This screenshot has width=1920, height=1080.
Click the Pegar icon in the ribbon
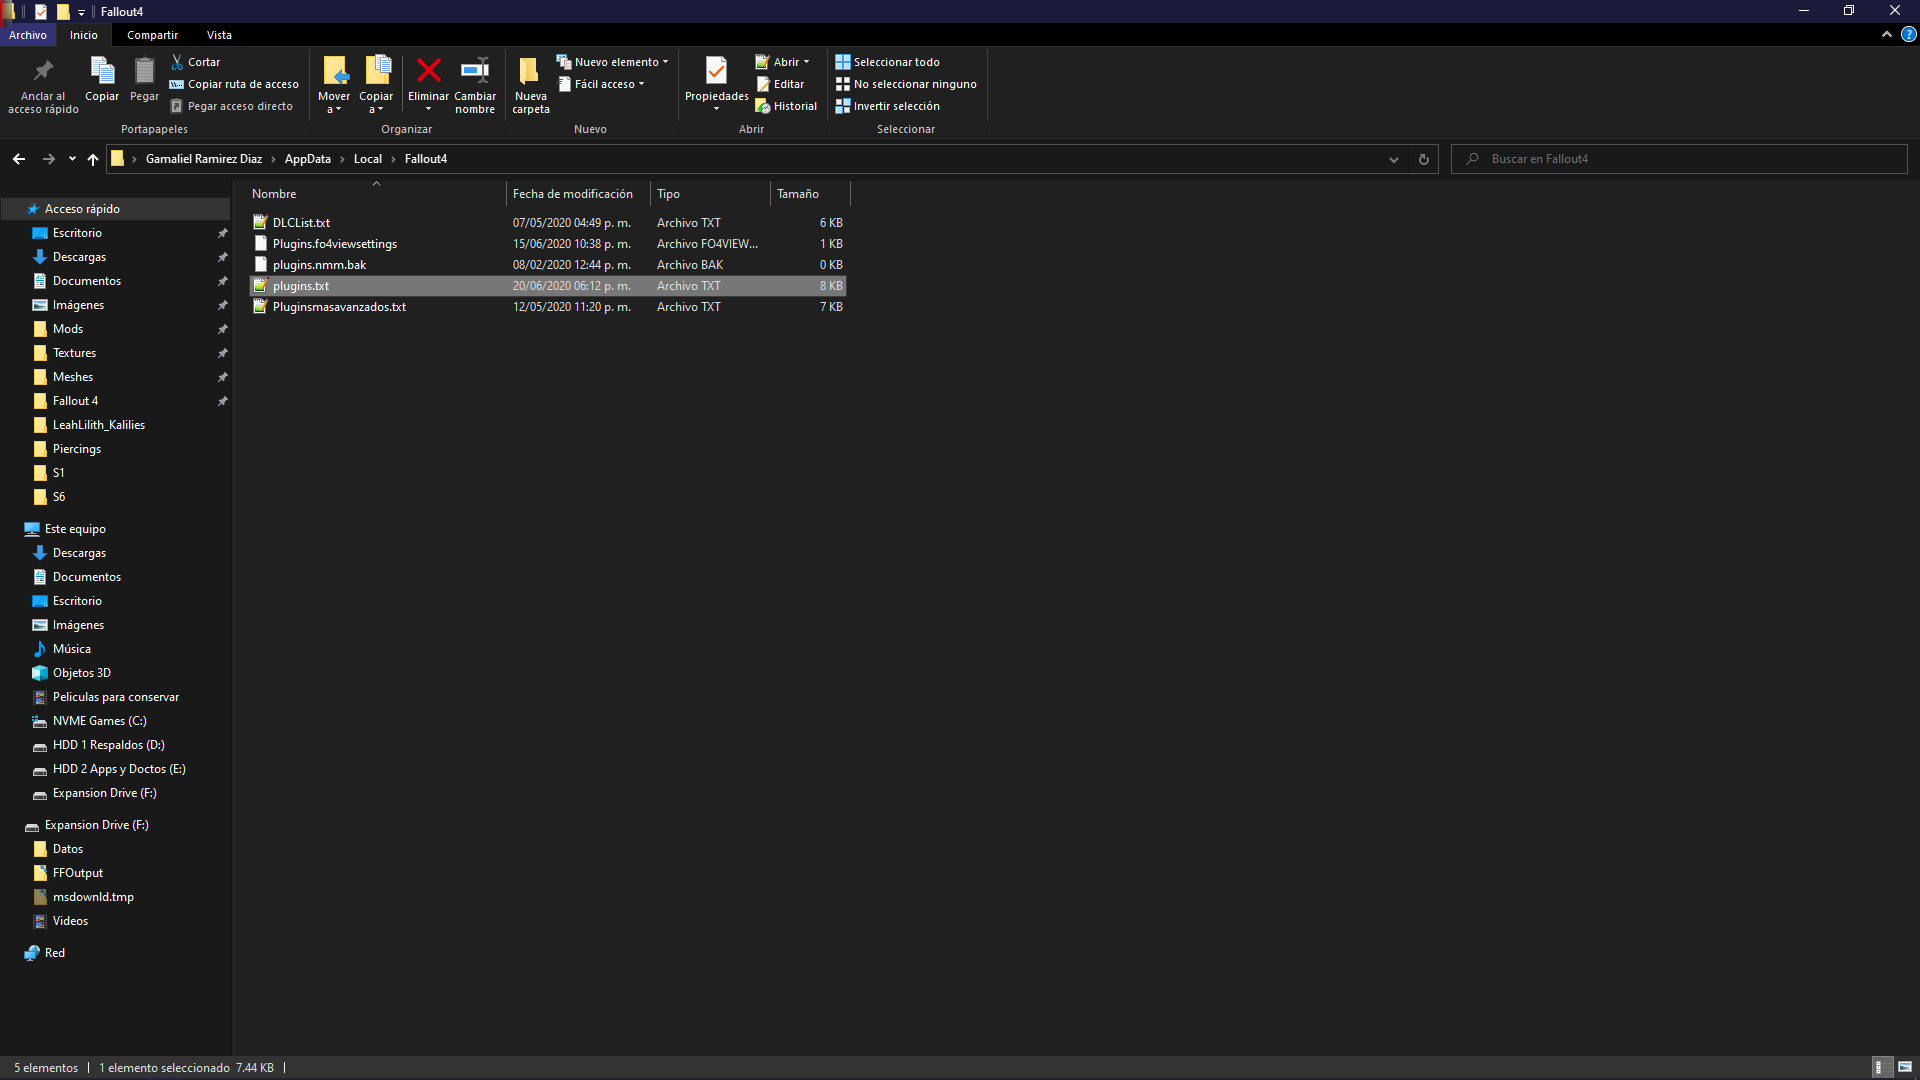coord(144,71)
